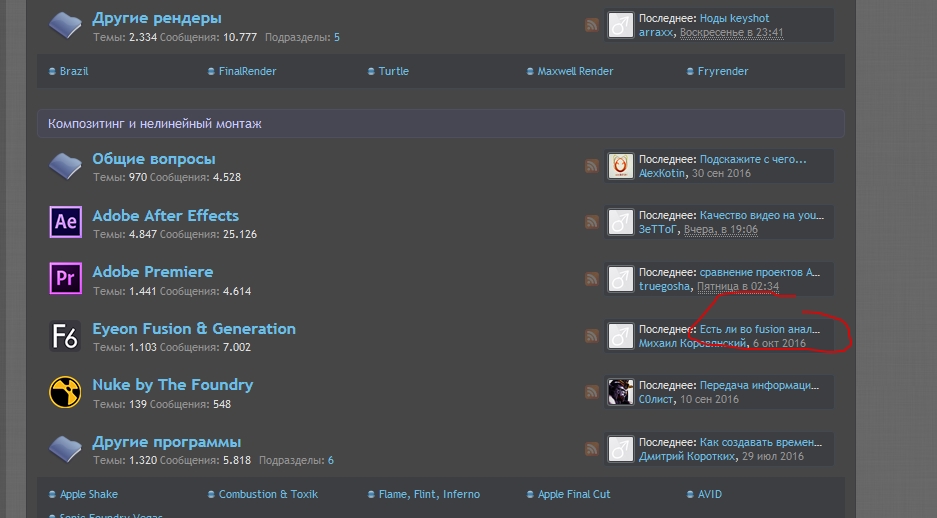937x518 pixels.
Task: Click the RSS feed icon for Nuke by The Foundry
Action: coord(592,392)
